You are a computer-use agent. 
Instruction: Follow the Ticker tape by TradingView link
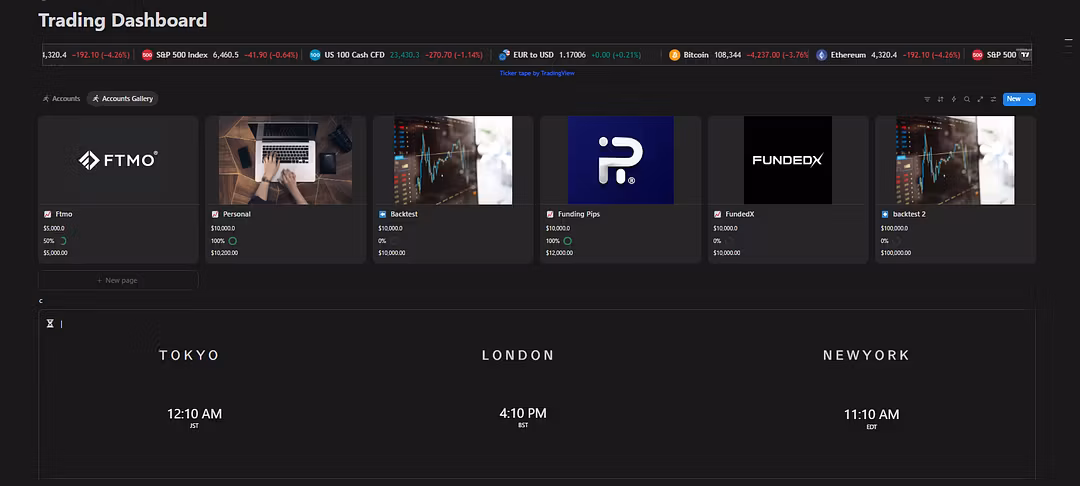[537, 73]
